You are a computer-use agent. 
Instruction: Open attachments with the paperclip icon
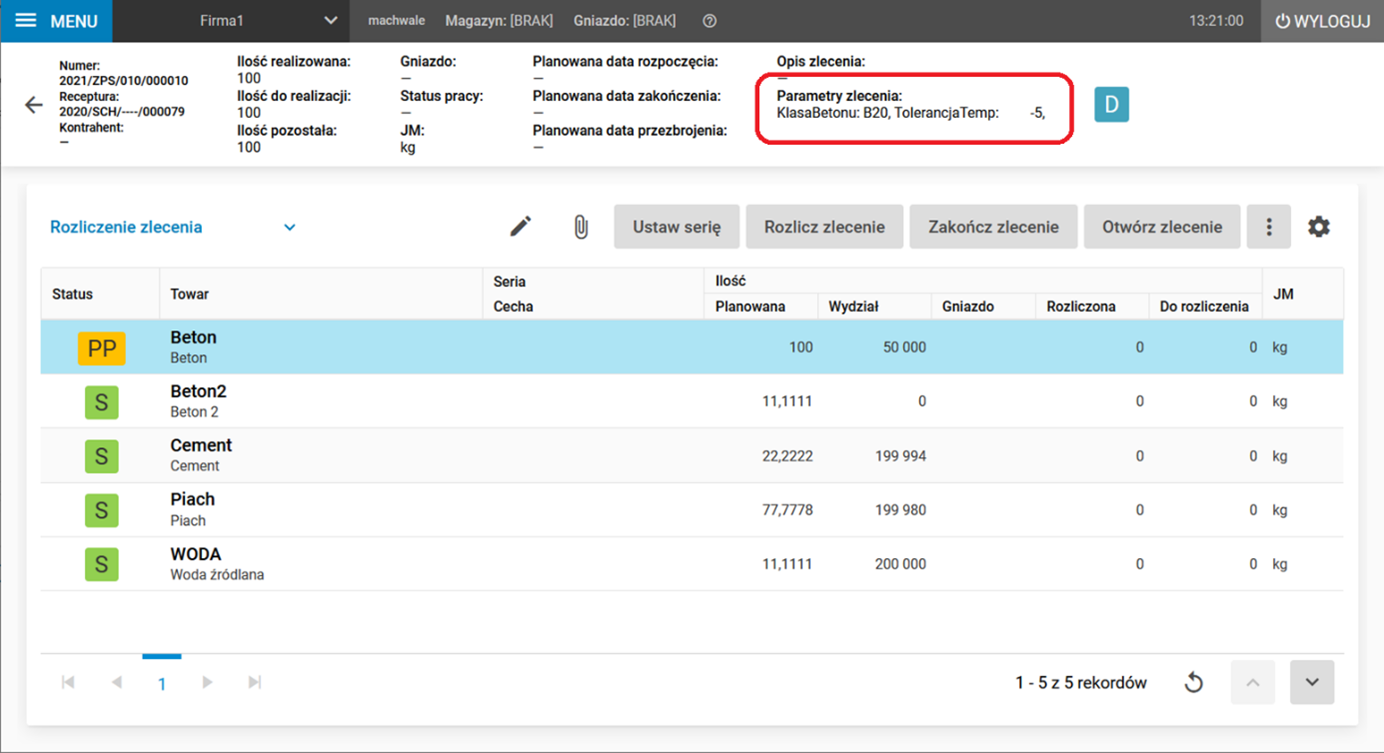581,227
